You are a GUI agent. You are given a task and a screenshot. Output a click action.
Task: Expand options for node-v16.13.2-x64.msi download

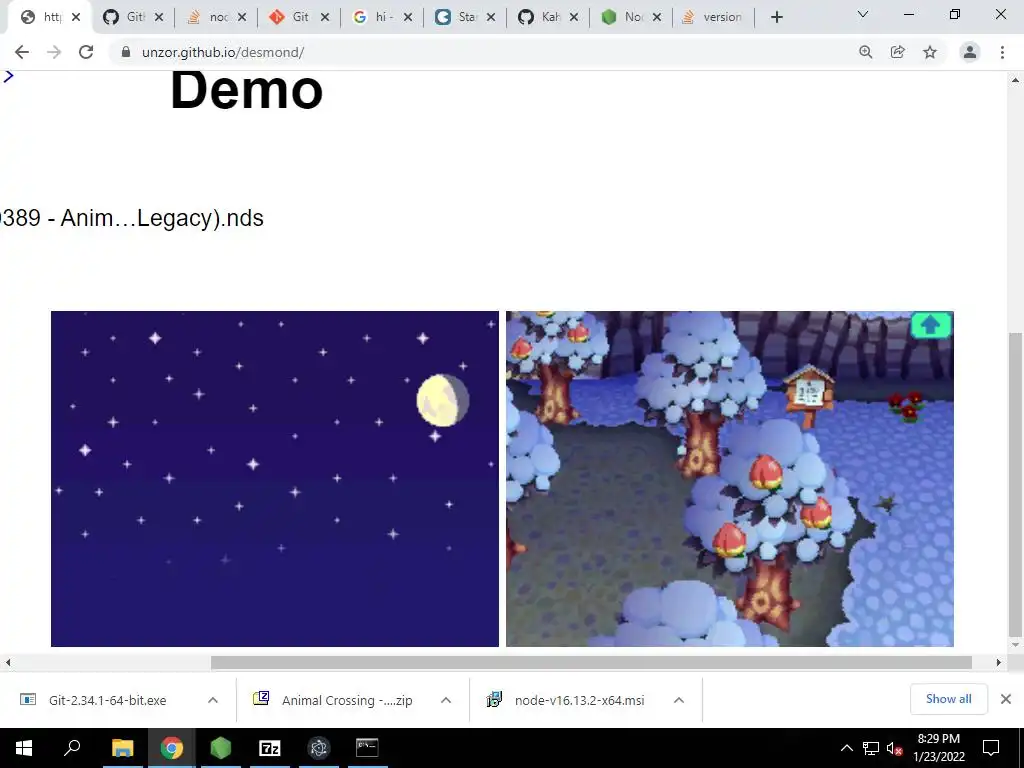(679, 700)
